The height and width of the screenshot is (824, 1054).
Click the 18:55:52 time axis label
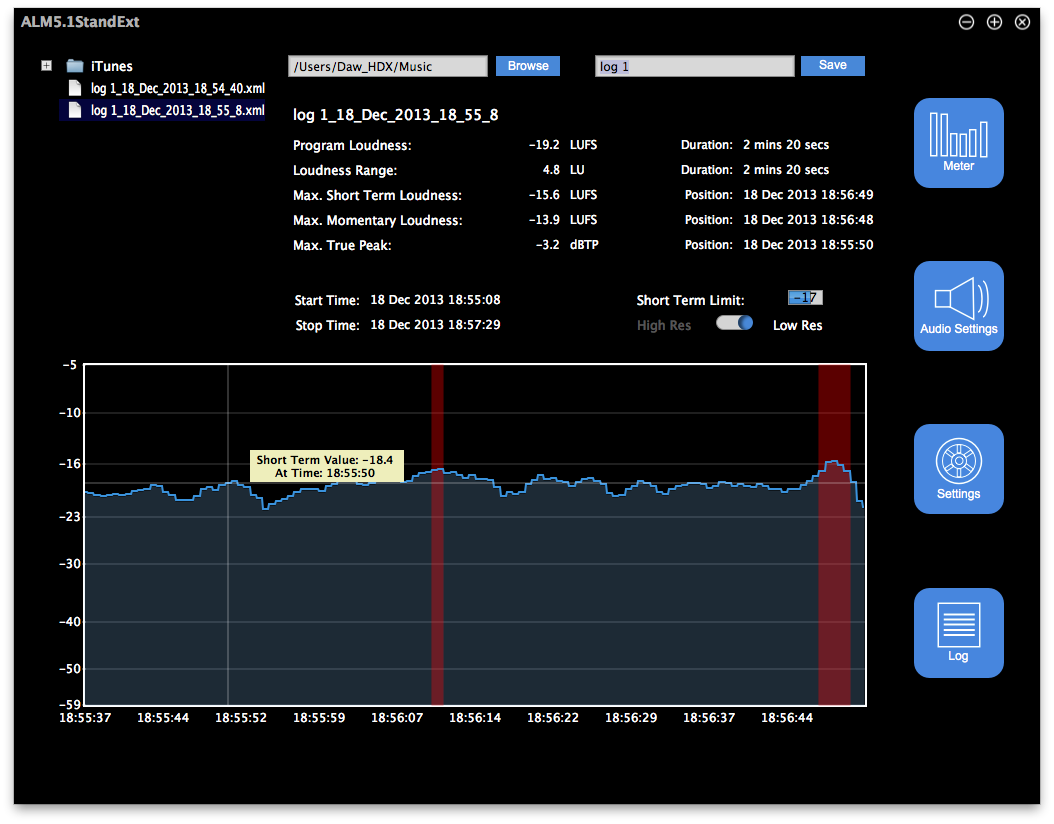click(241, 718)
